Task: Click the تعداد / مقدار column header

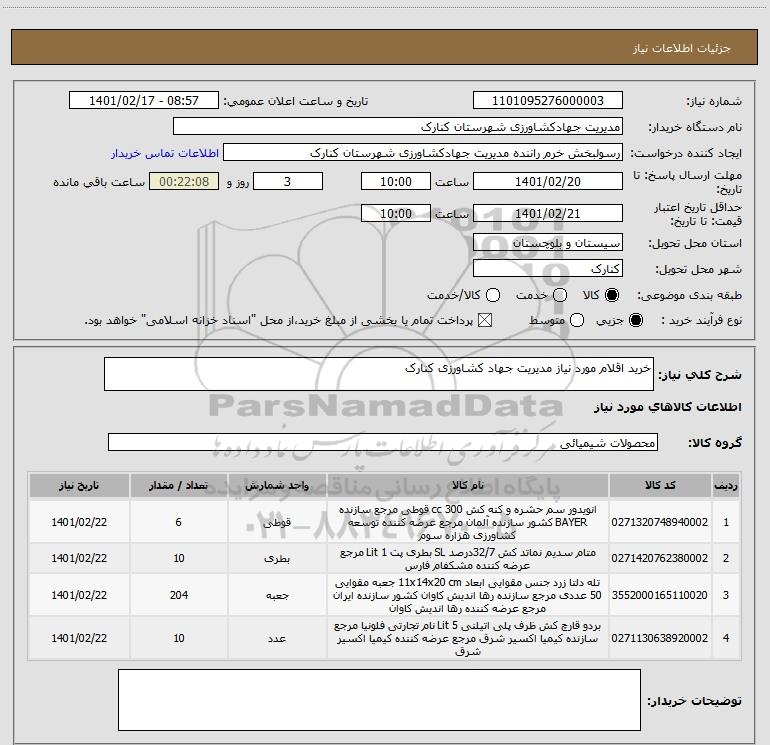Action: (x=179, y=486)
